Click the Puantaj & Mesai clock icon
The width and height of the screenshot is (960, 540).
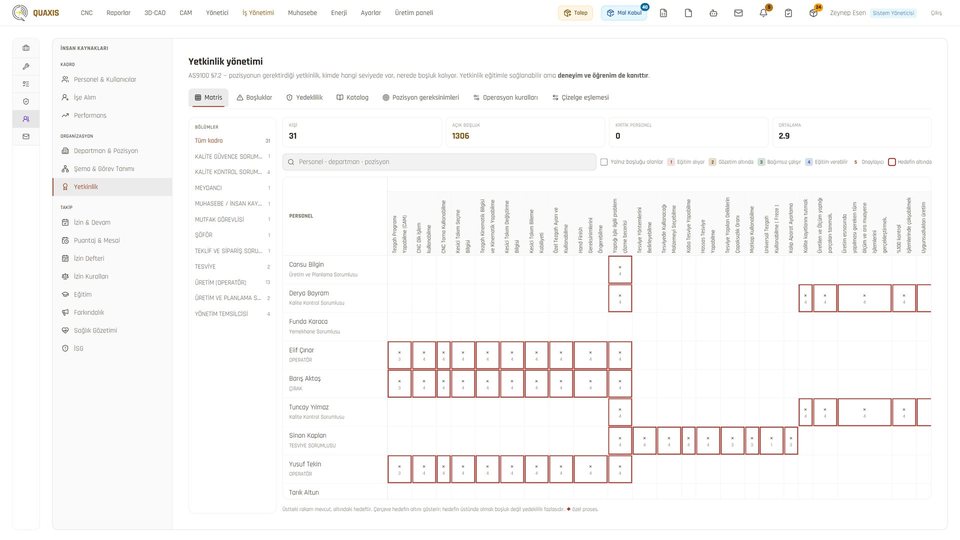coord(66,241)
